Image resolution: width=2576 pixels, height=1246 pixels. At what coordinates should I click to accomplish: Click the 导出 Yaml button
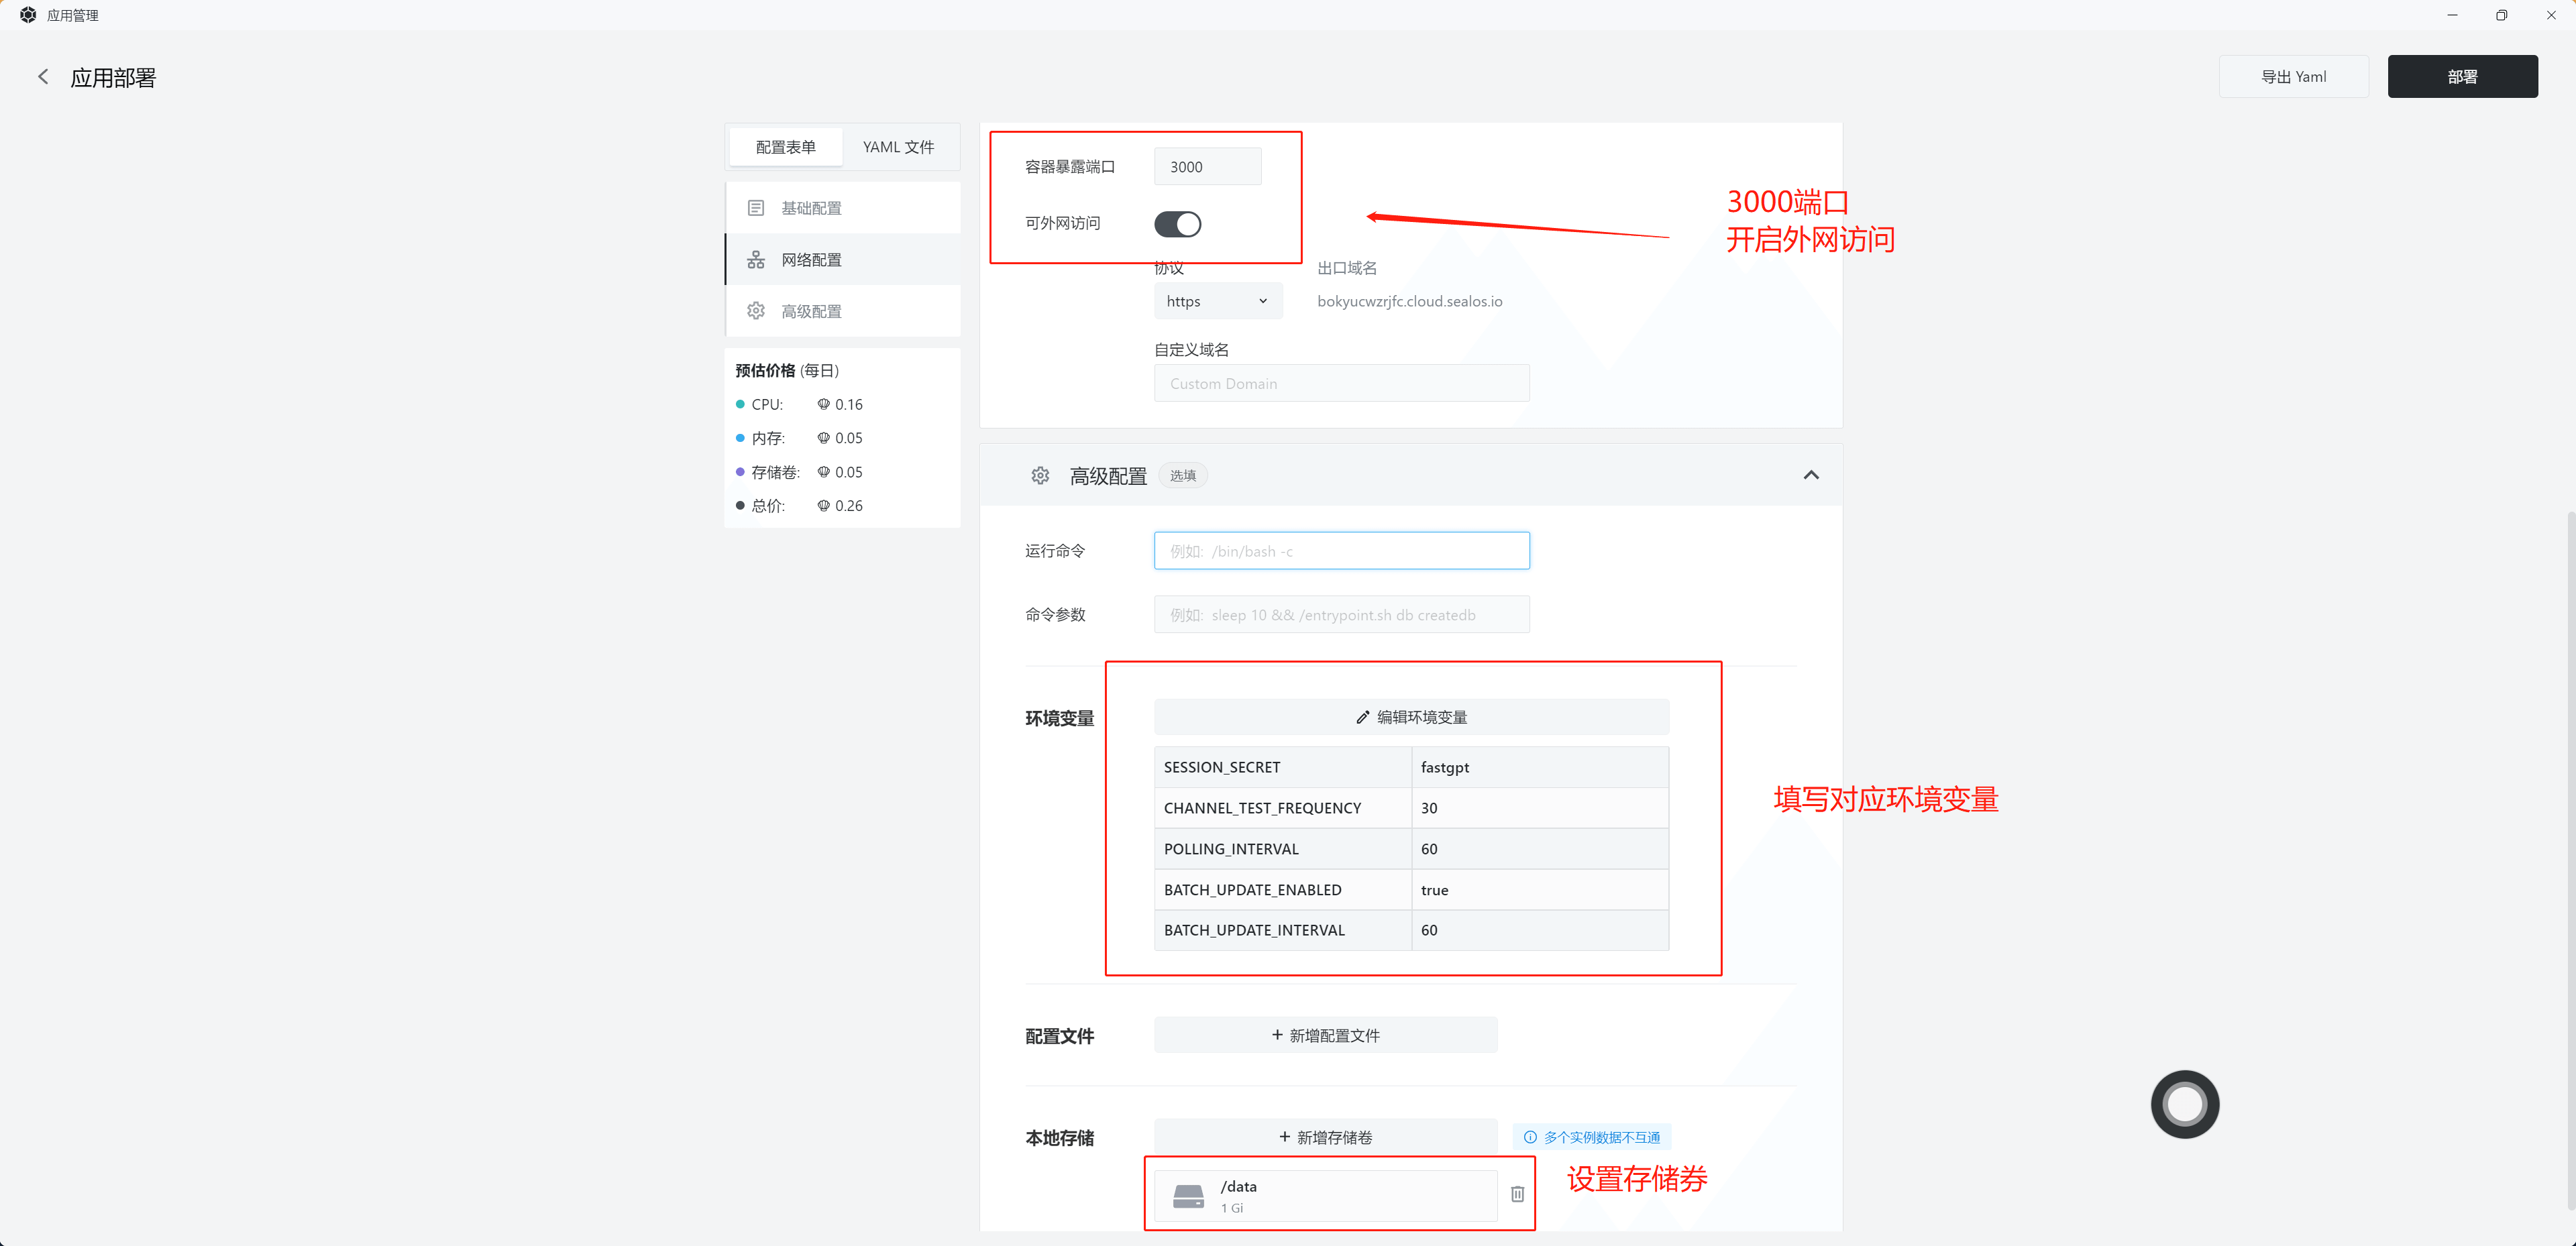tap(2293, 76)
